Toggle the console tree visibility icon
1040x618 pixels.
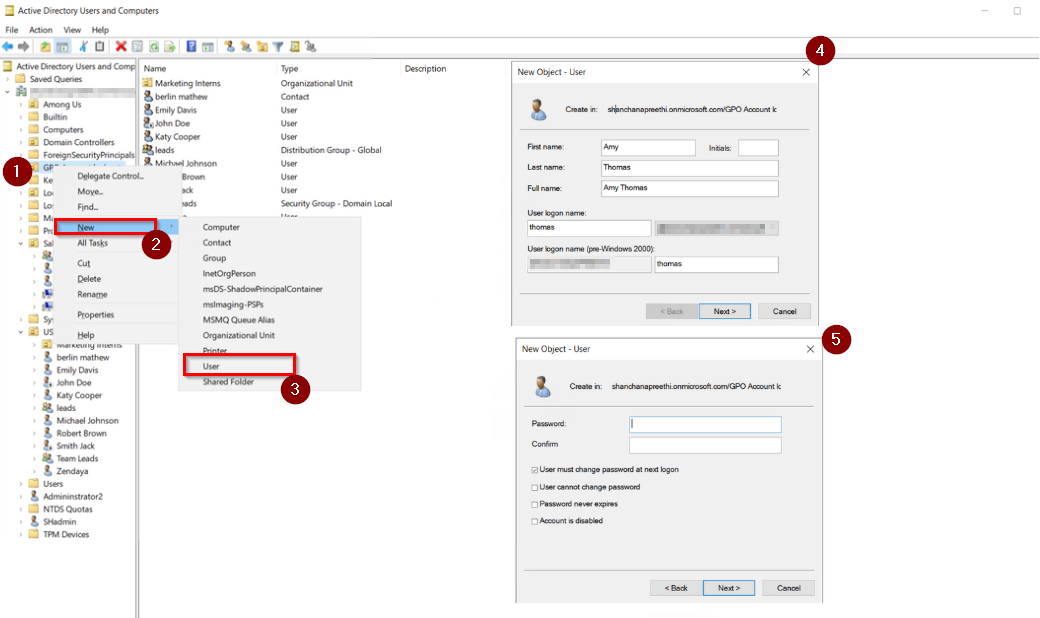(63, 46)
